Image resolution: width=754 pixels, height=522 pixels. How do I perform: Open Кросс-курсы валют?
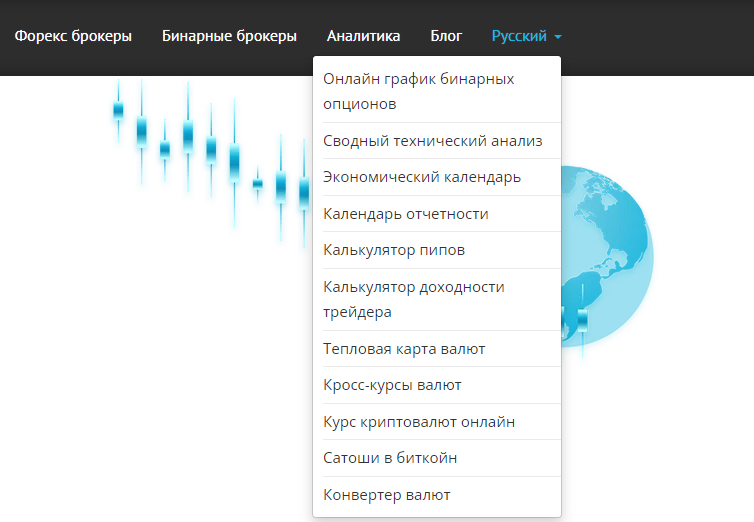click(x=437, y=385)
